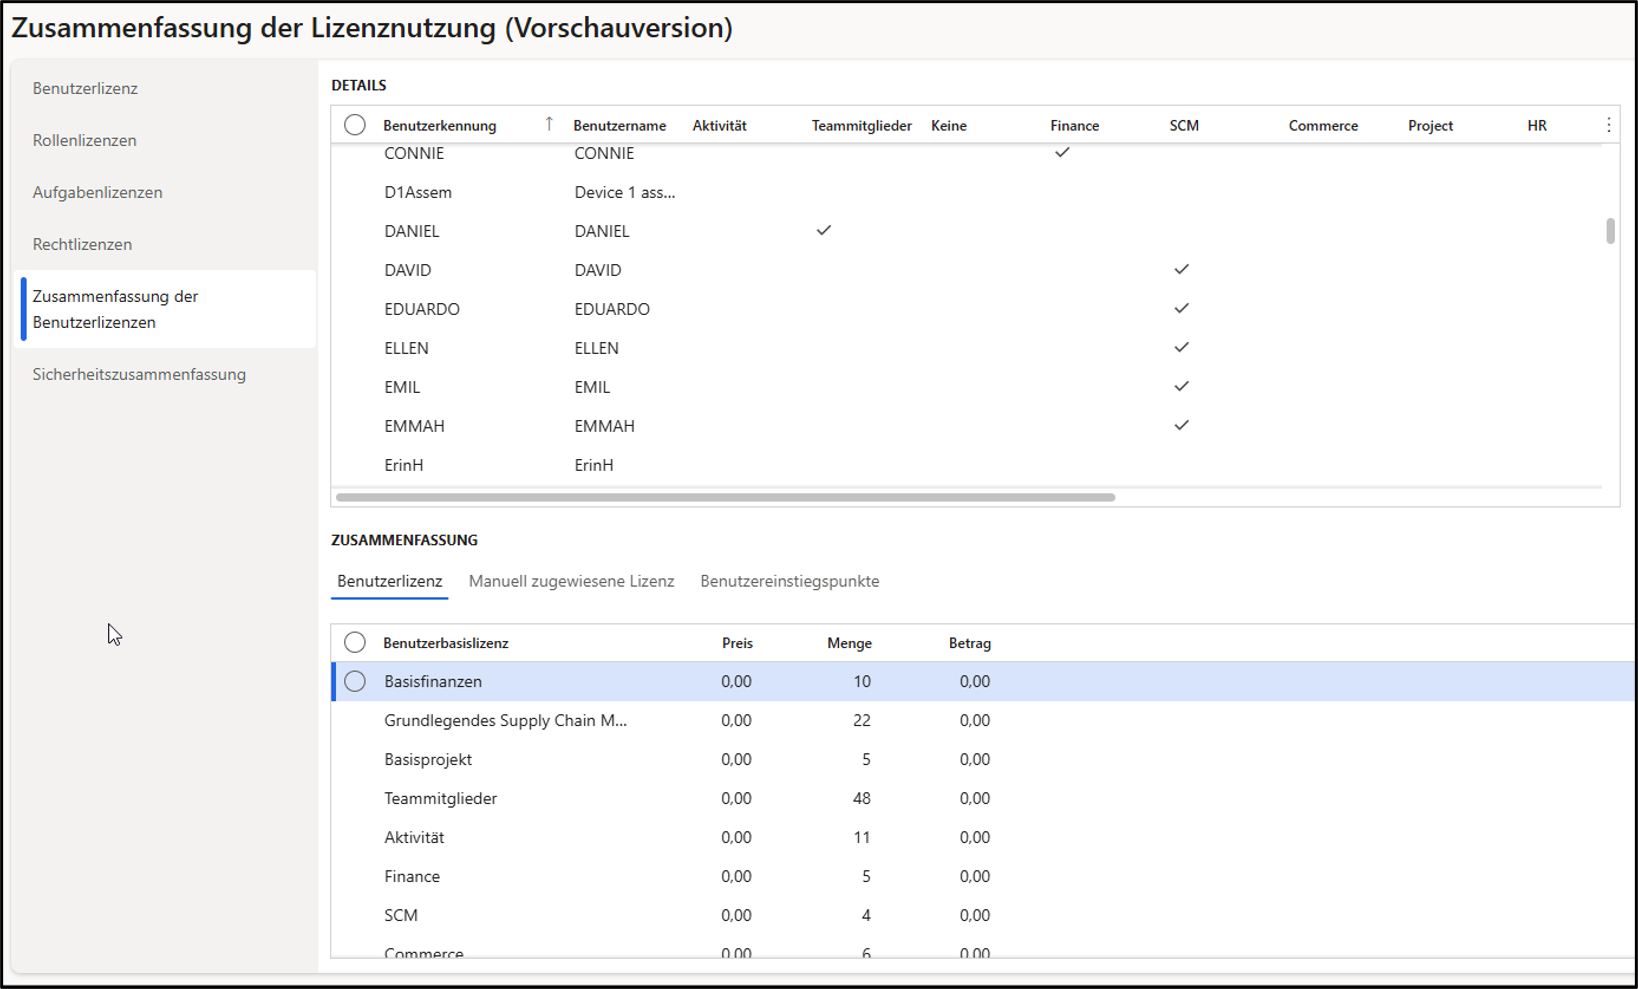This screenshot has width=1638, height=989.
Task: Click the SCM checkmark in the EMMAH row
Action: pyautogui.click(x=1181, y=426)
